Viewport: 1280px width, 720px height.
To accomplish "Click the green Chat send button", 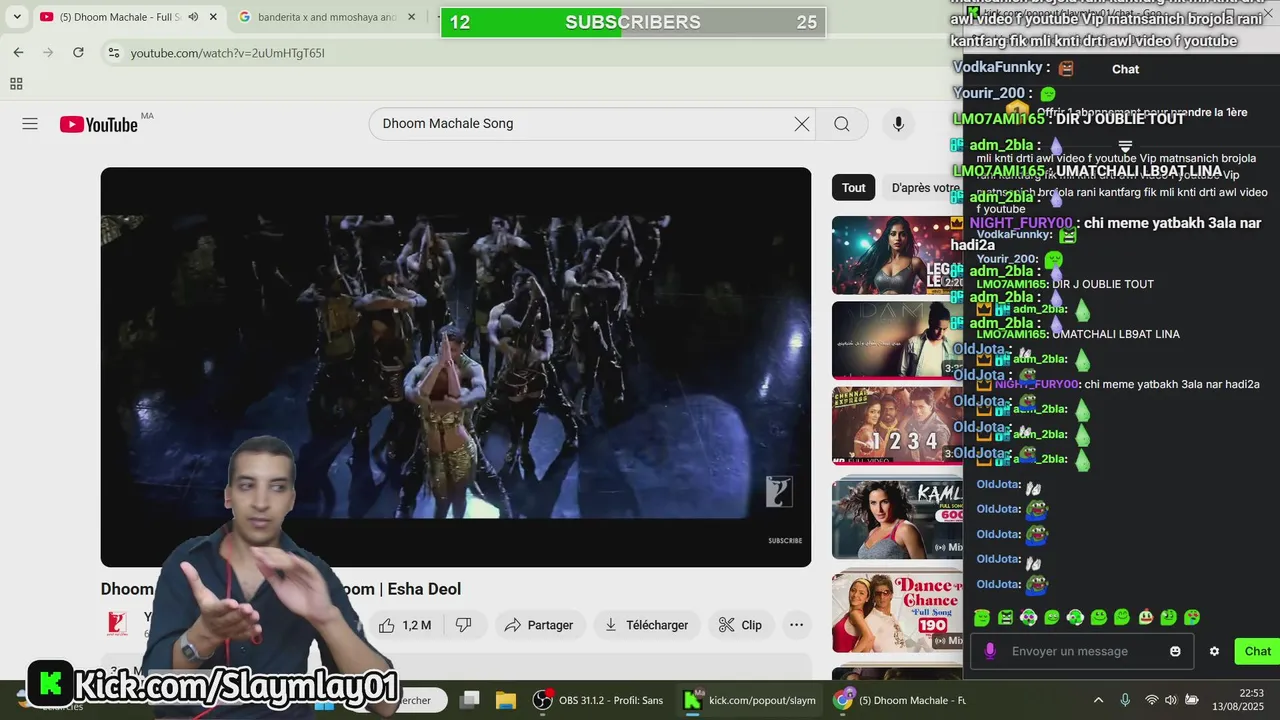I will [x=1257, y=651].
